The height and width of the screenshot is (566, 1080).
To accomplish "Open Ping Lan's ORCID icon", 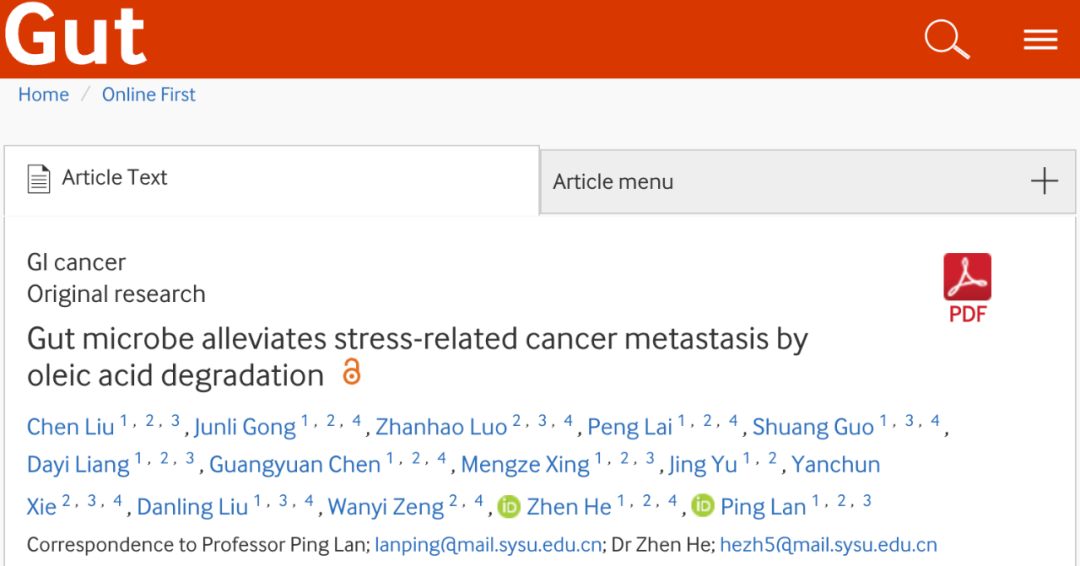I will click(703, 506).
